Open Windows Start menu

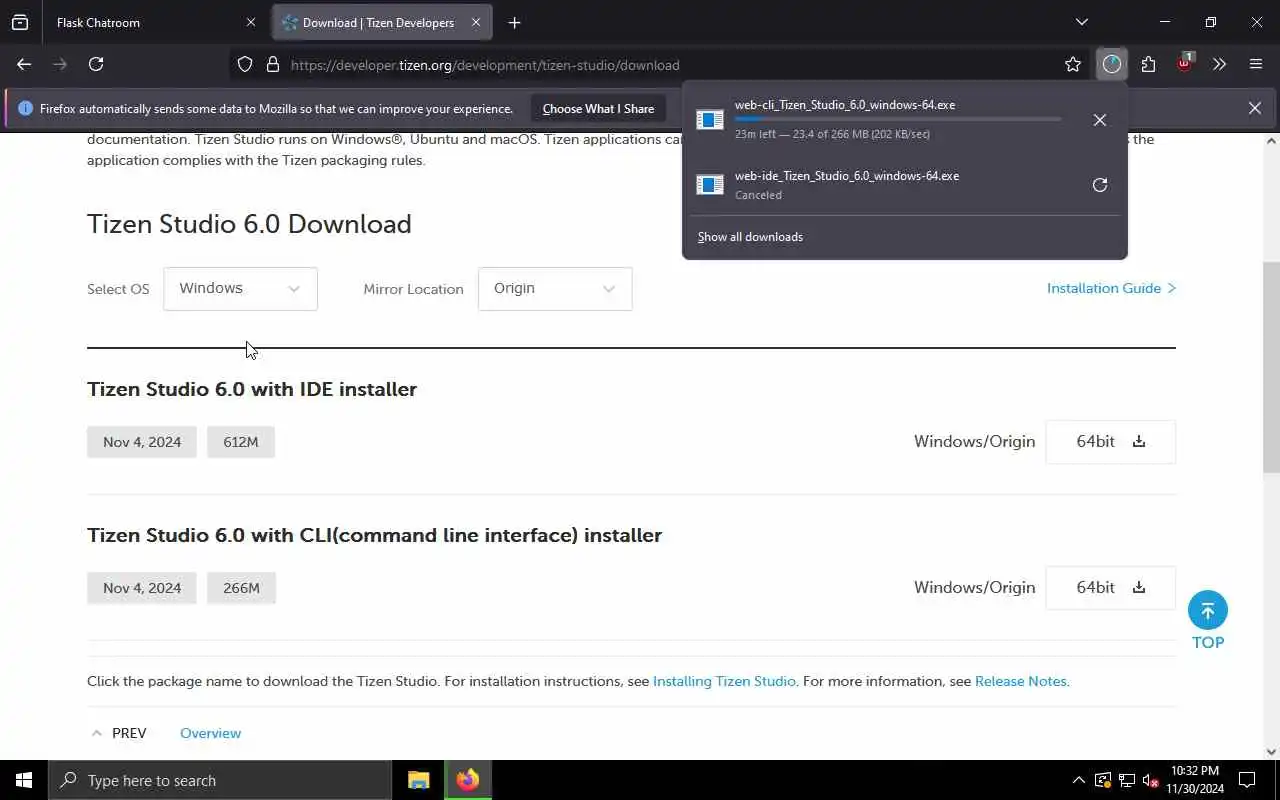coord(24,780)
